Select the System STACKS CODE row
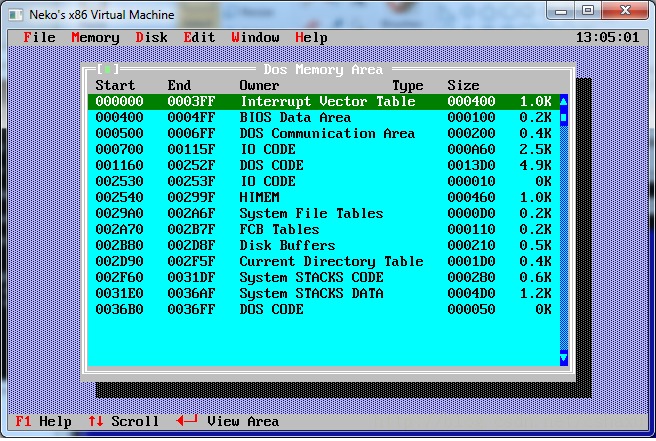Image resolution: width=656 pixels, height=441 pixels. (x=323, y=277)
